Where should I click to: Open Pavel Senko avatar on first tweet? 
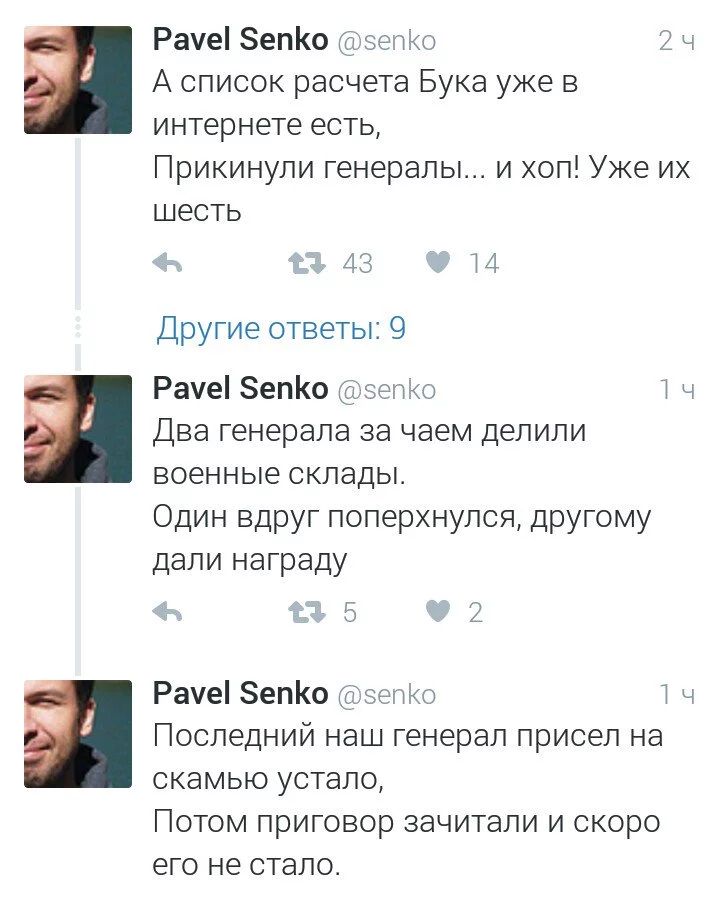78,80
